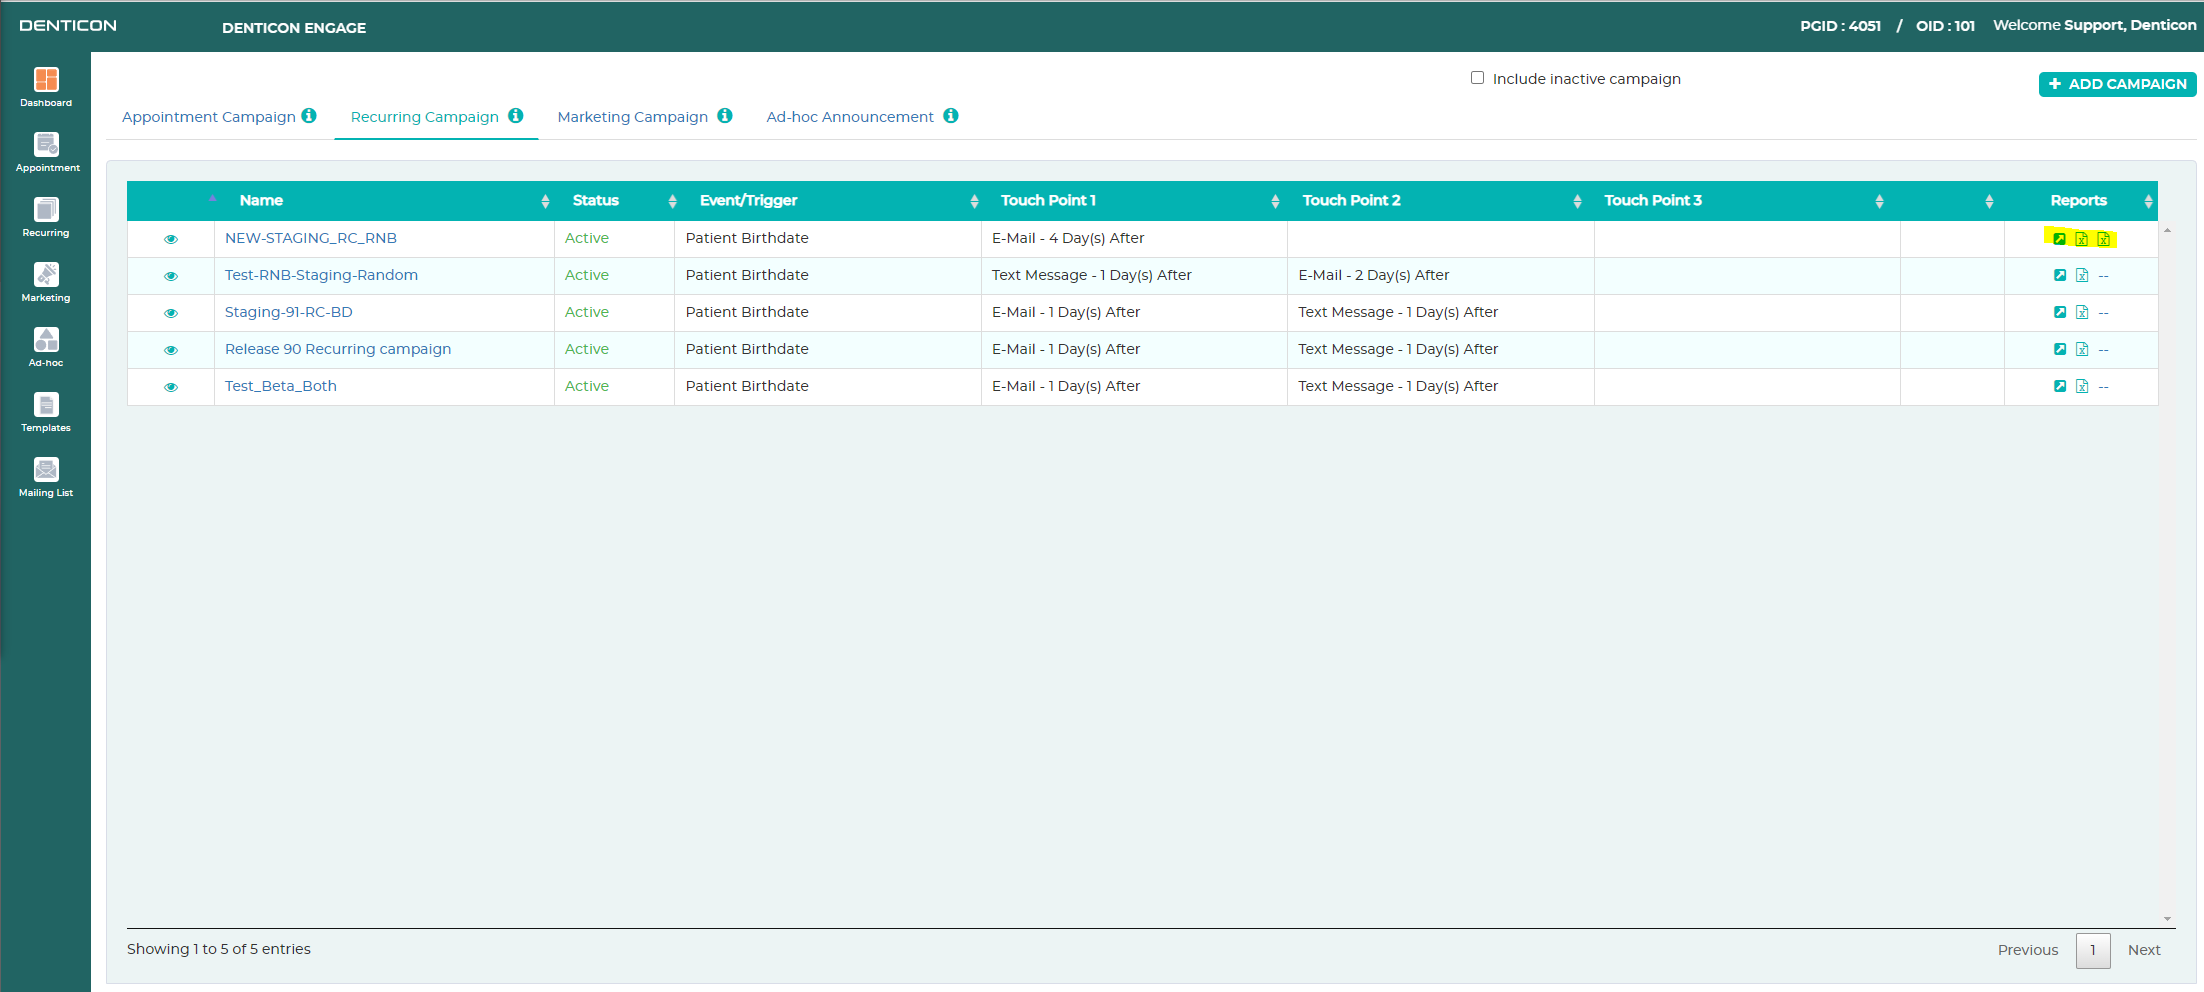Open report arrow icon for Staging-91-RC-BD
Viewport: 2204px width, 992px height.
click(2060, 312)
